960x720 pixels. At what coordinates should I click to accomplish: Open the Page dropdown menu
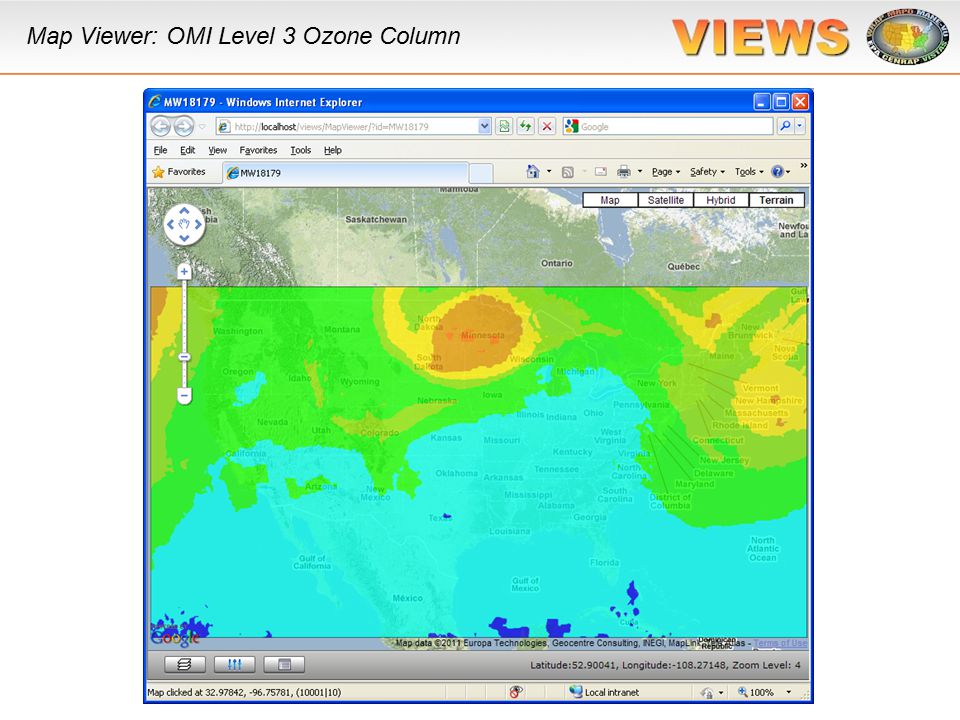[666, 172]
